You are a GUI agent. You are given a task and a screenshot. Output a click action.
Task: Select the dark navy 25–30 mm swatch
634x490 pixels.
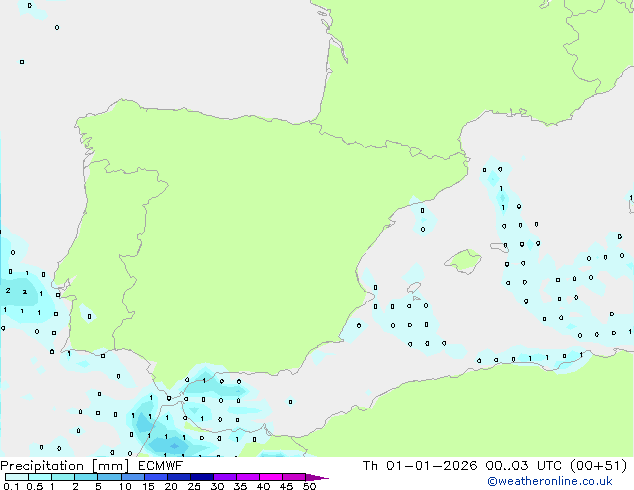202,477
